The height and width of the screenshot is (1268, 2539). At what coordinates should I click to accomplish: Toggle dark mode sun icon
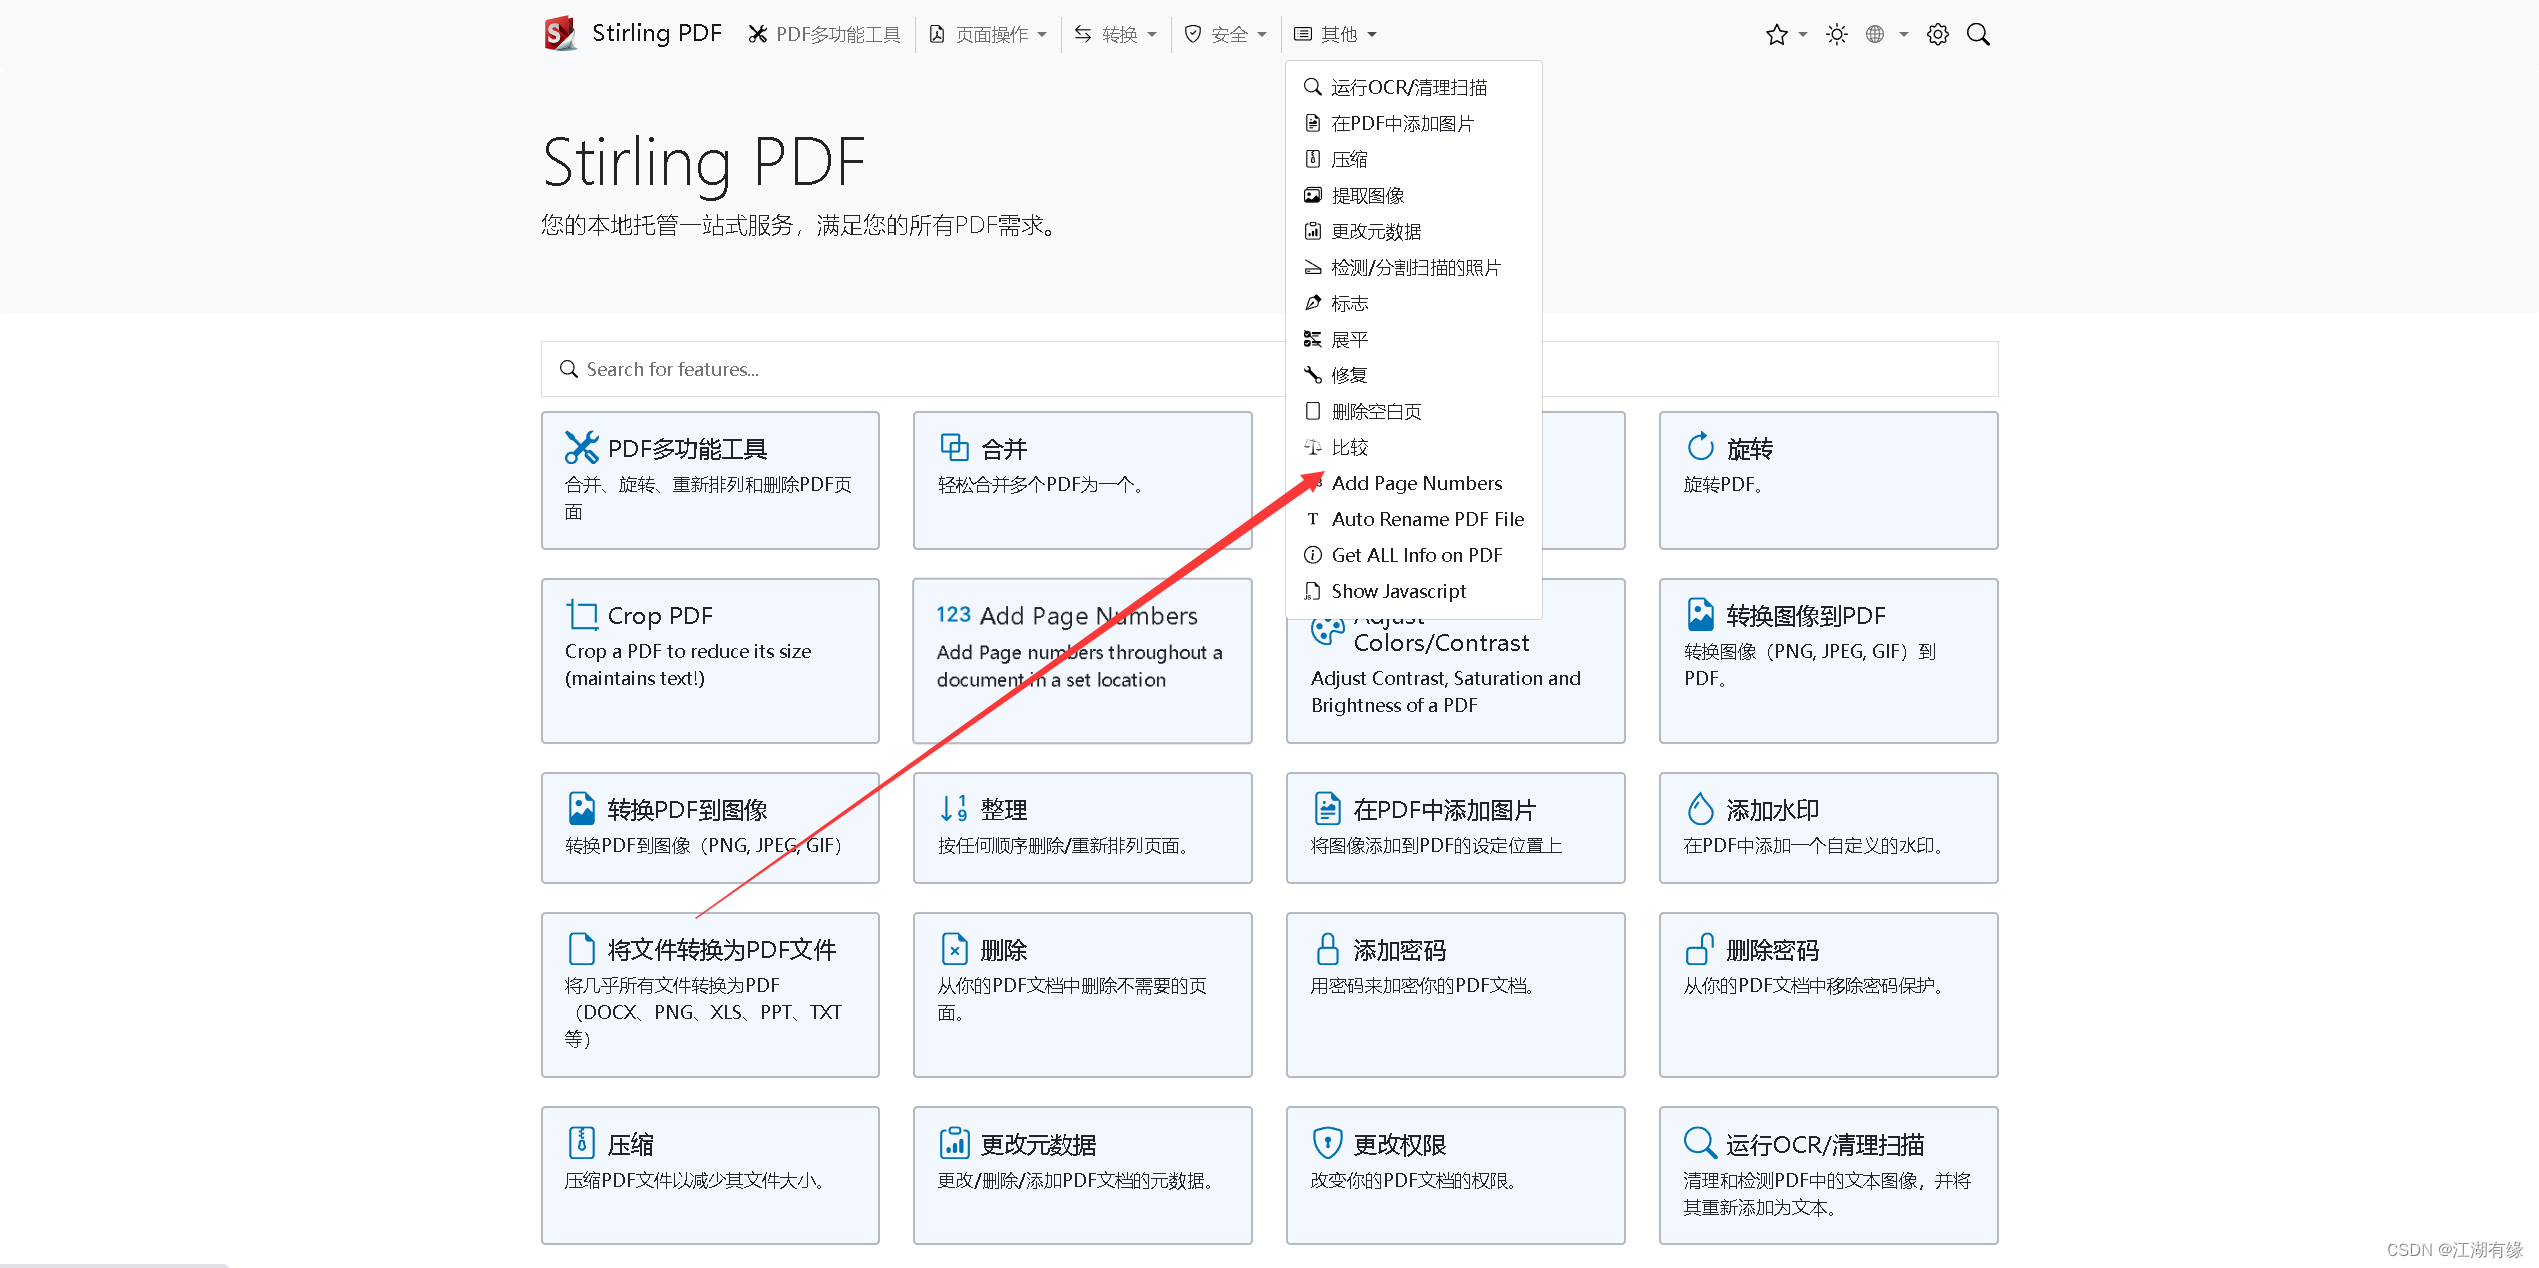[x=1836, y=35]
